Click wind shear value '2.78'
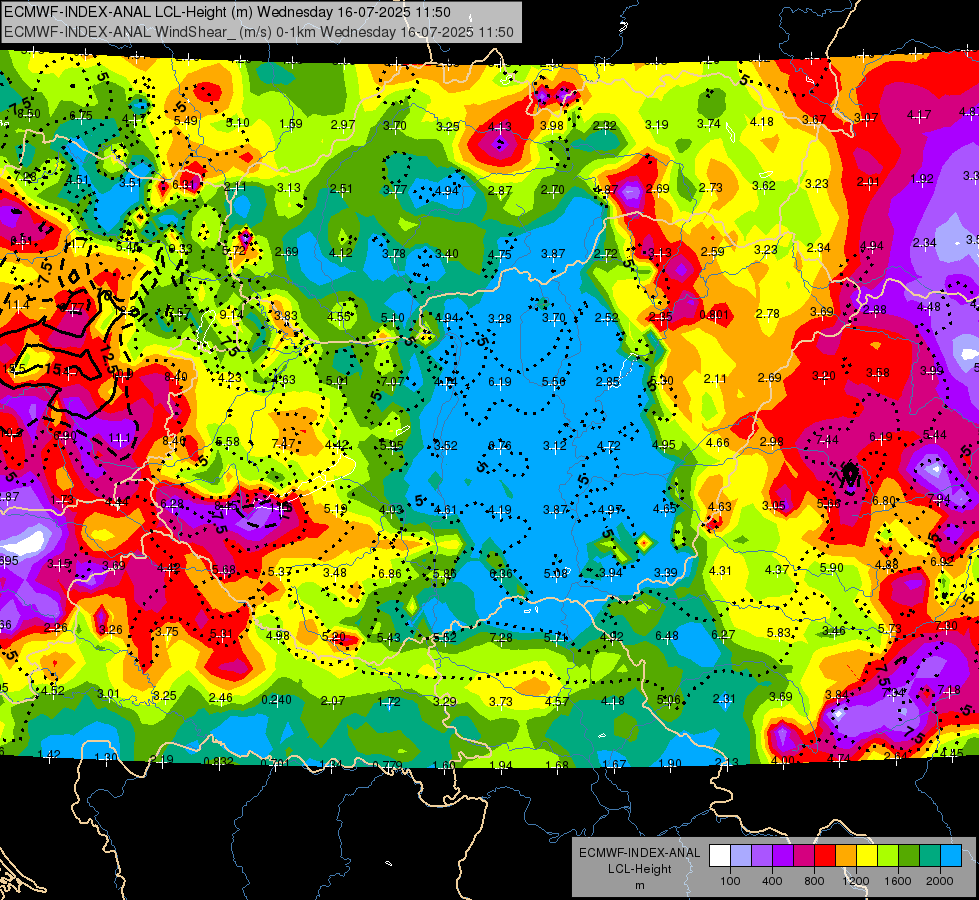Screen dimensions: 979x900 (x=767, y=313)
